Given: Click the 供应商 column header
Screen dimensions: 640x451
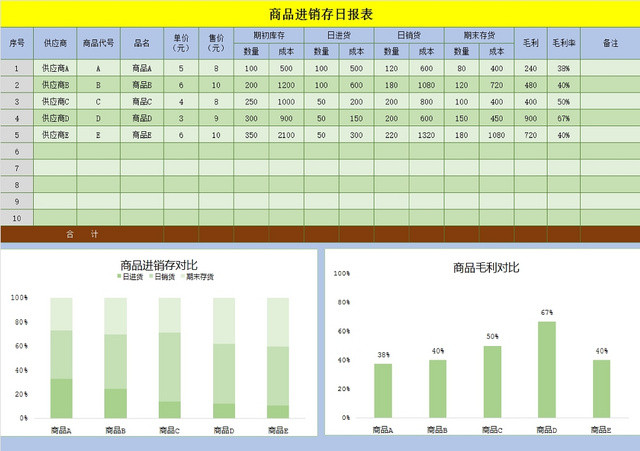Looking at the screenshot, I should 55,43.
